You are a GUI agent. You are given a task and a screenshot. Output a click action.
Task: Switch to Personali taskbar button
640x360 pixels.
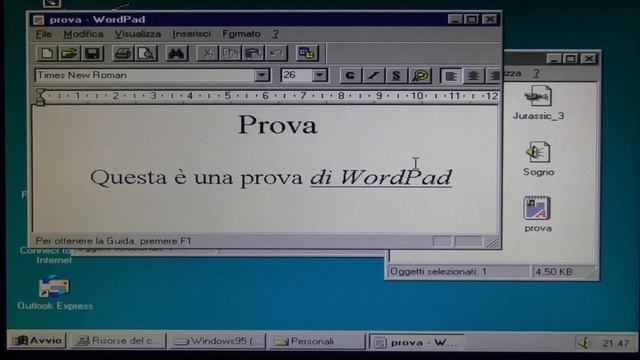pos(316,341)
